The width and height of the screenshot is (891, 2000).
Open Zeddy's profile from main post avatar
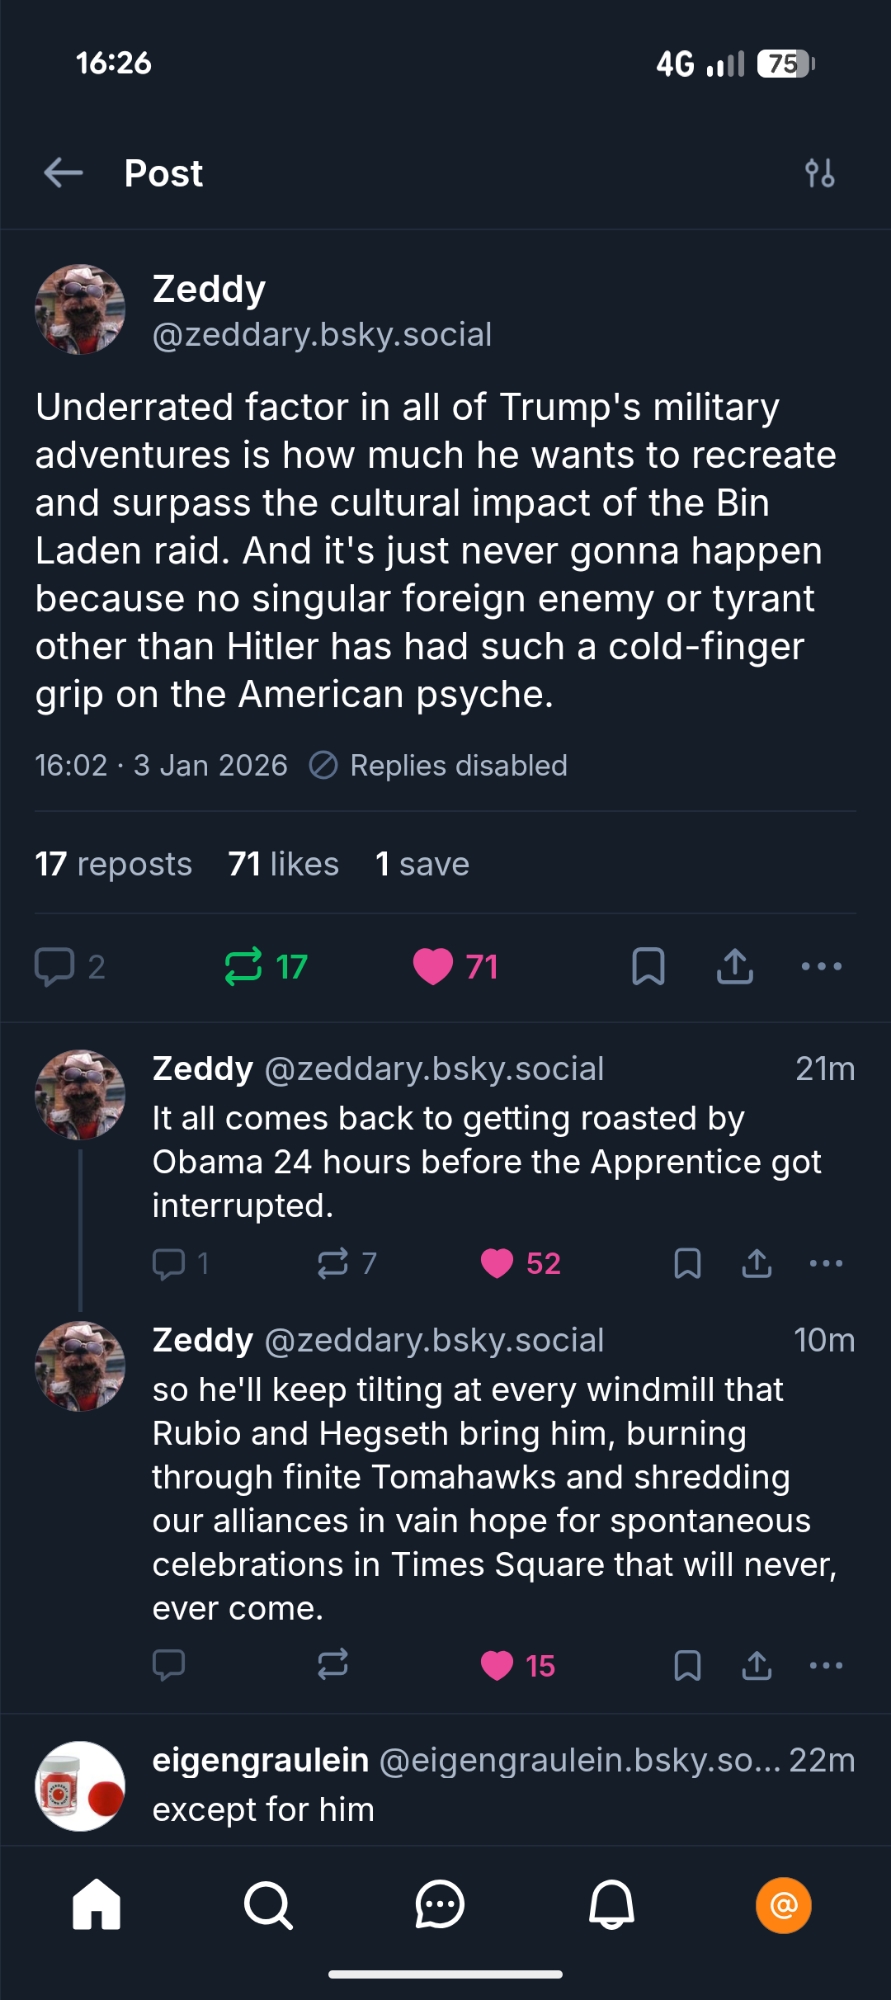(x=80, y=310)
